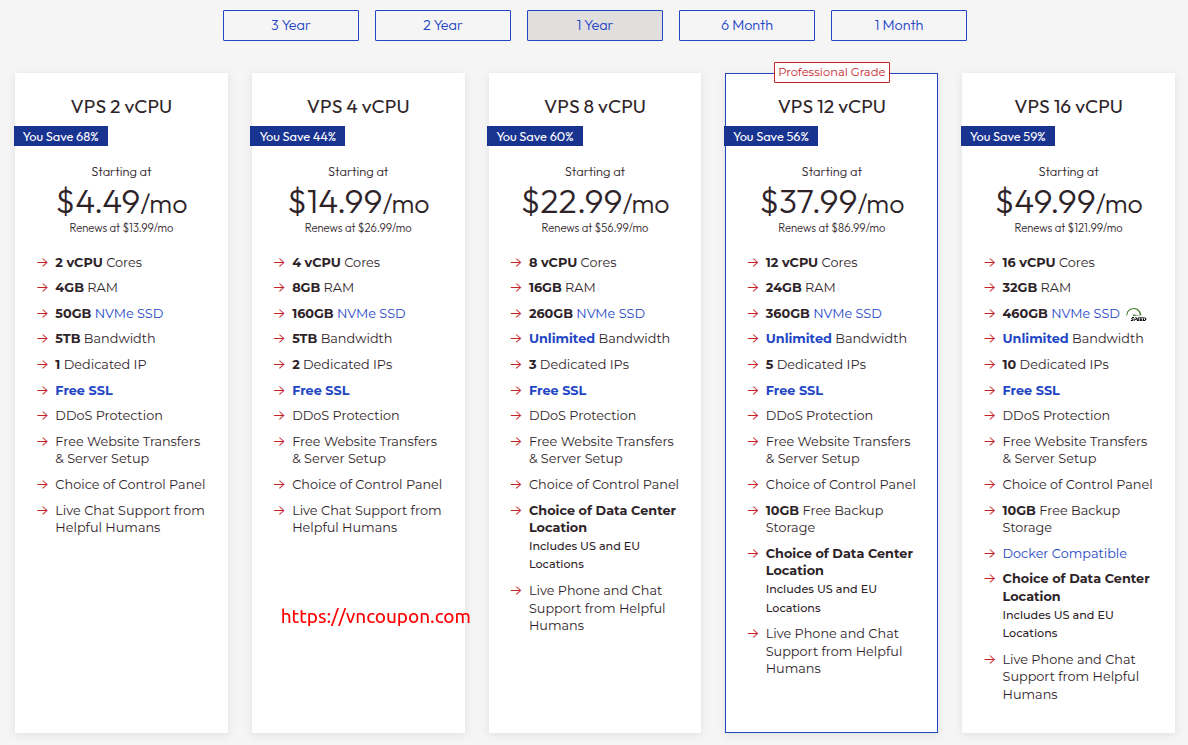The image size is (1188, 745).
Task: Click the arrow bullet beside 160GB NVMe SSD
Action: coord(280,314)
